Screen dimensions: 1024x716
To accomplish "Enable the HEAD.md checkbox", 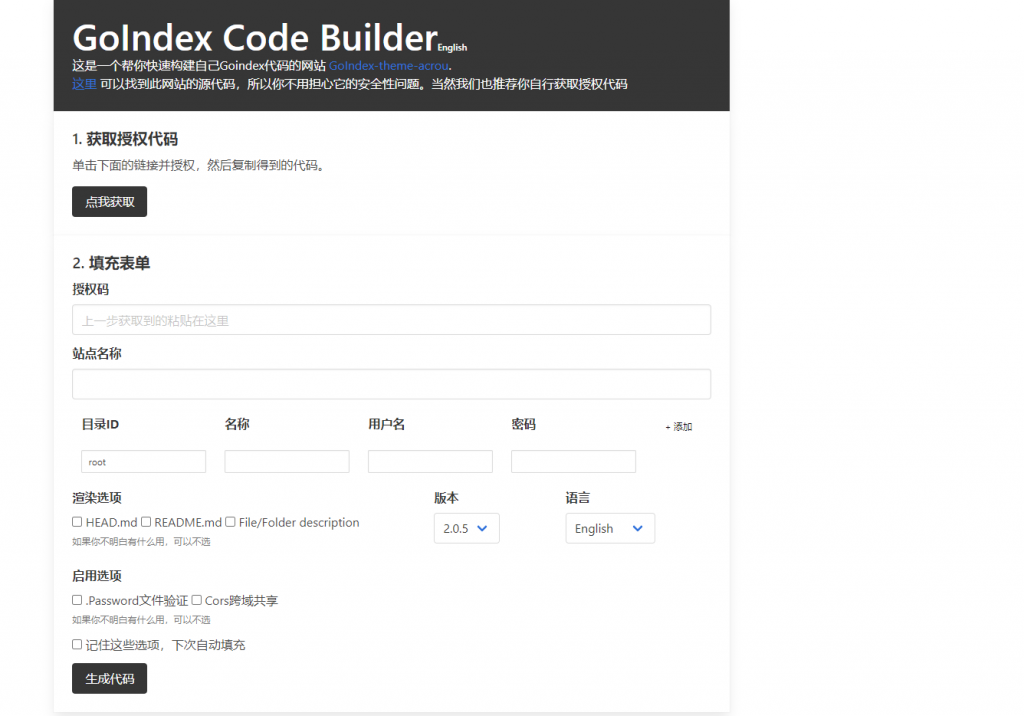I will click(x=77, y=521).
